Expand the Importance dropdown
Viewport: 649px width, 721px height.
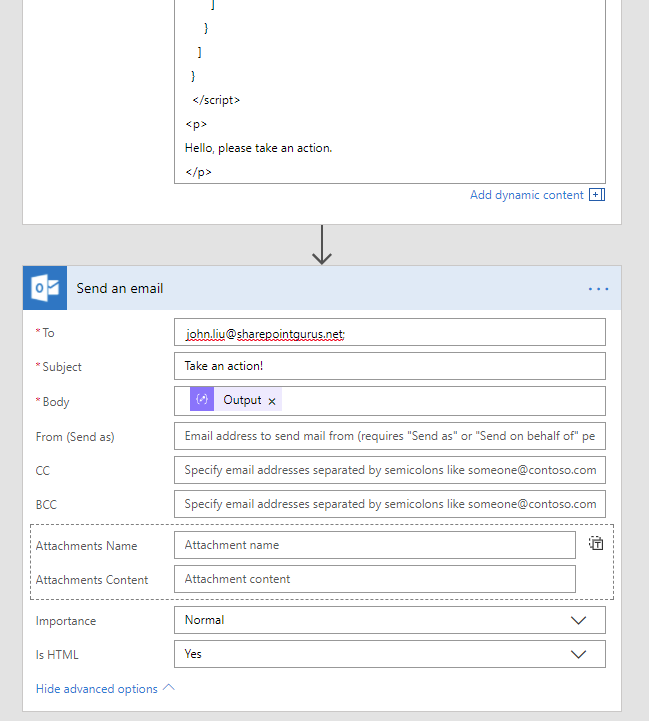[x=578, y=620]
